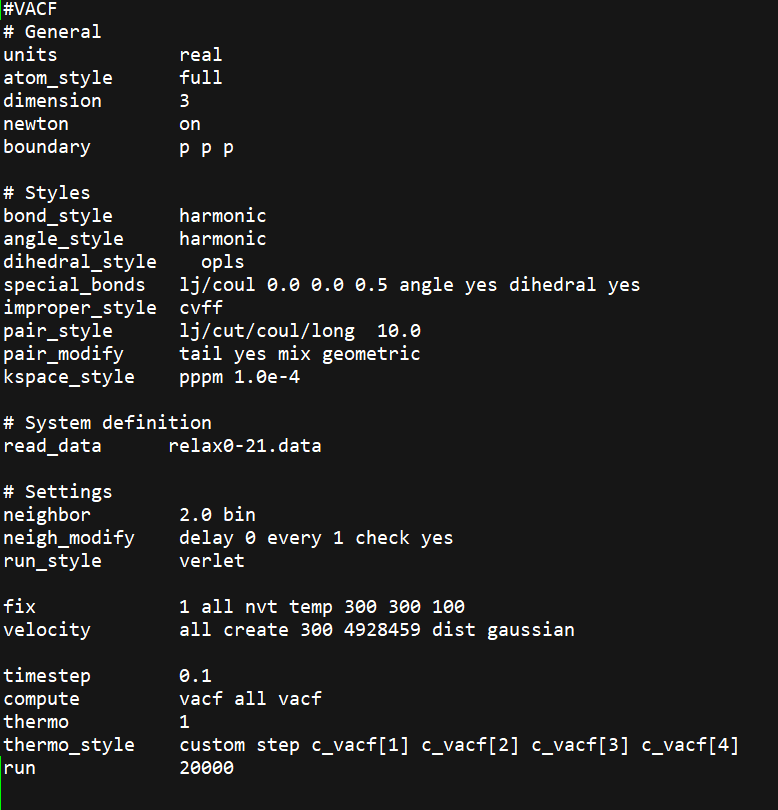Click the 'verlet' run_style value
778x810 pixels.
(212, 561)
